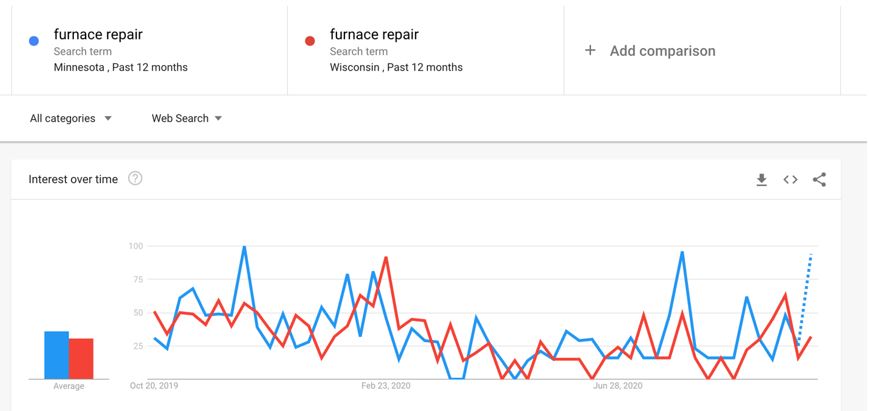
Task: Change the Wisconsin, Past 12 months filter
Action: tap(396, 68)
